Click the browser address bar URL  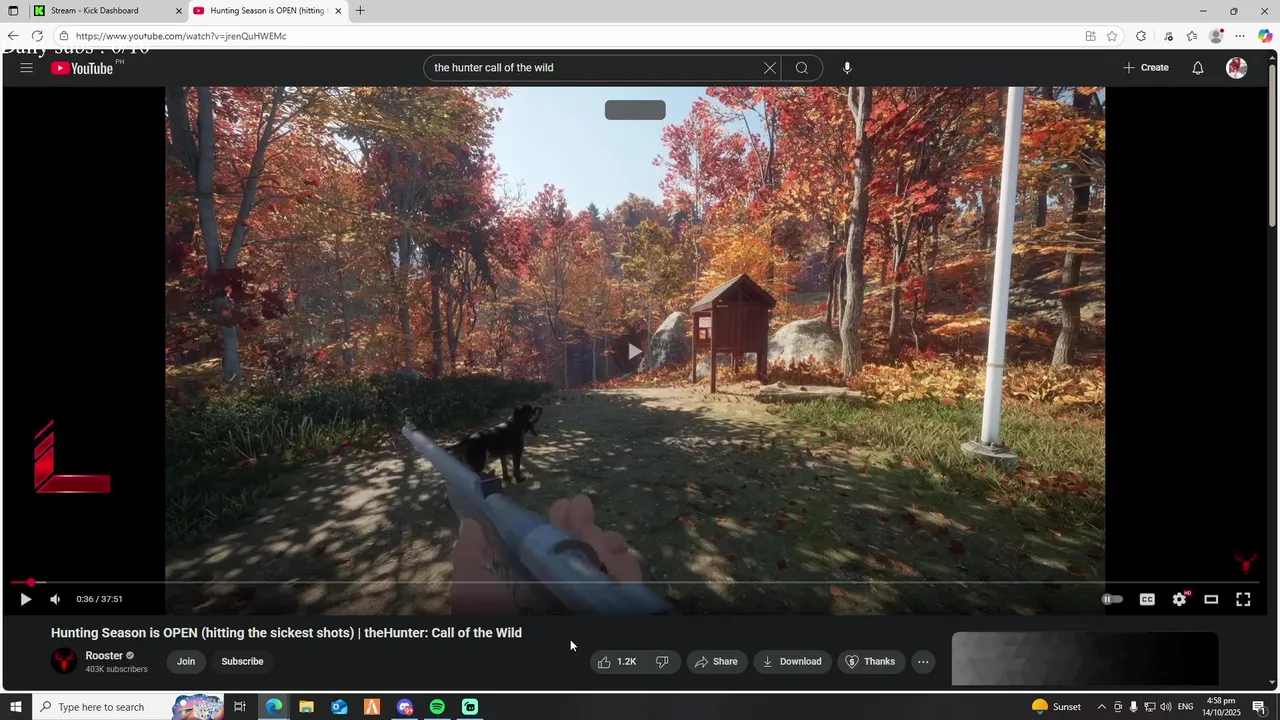[x=181, y=36]
